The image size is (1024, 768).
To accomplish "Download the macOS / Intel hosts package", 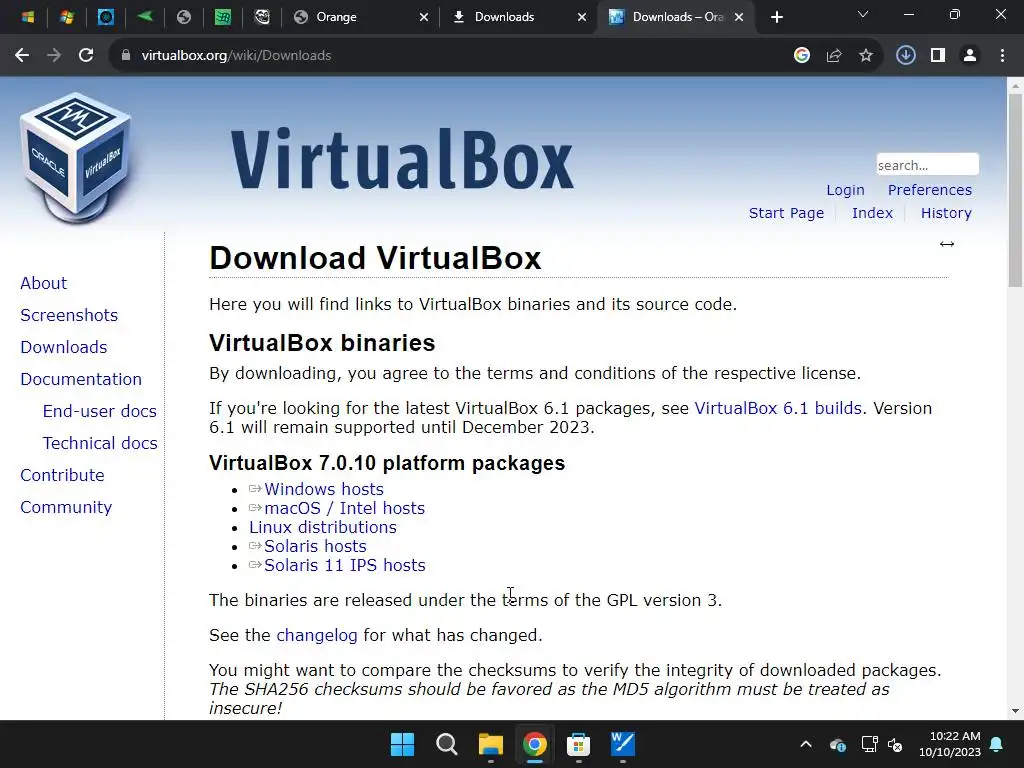I will tap(344, 508).
